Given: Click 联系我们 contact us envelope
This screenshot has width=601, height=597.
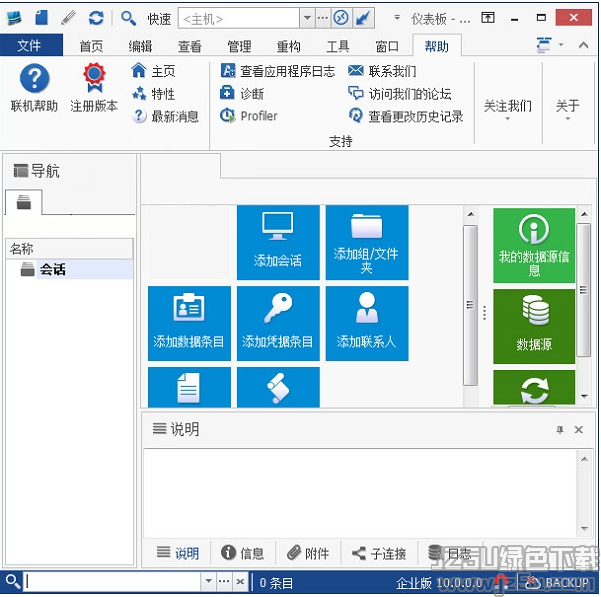Looking at the screenshot, I should 382,71.
